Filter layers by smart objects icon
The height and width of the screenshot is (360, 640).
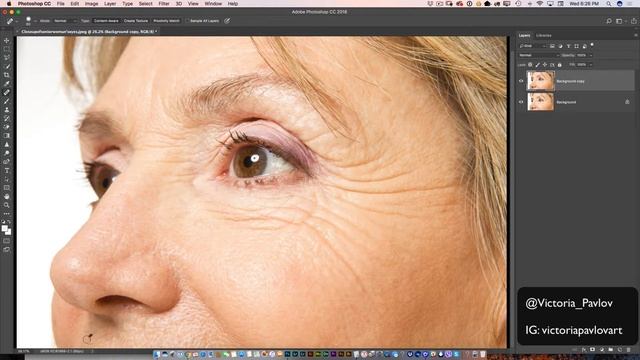pyautogui.click(x=584, y=46)
